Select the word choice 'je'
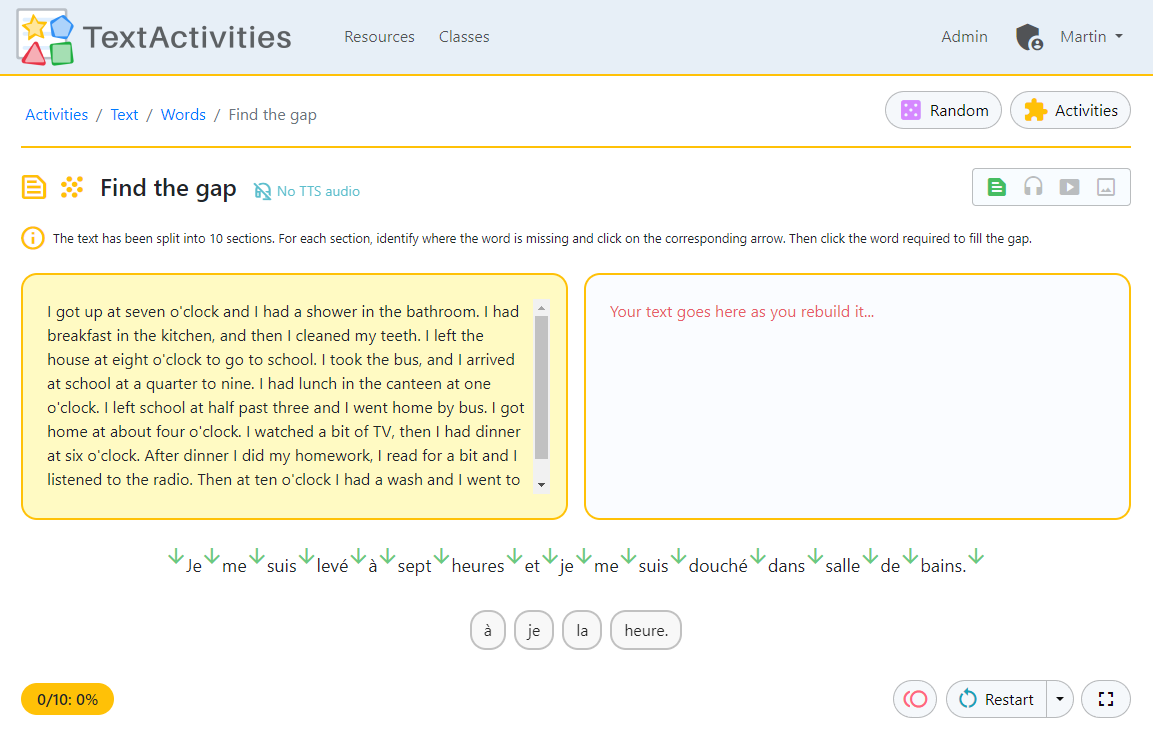 (534, 630)
